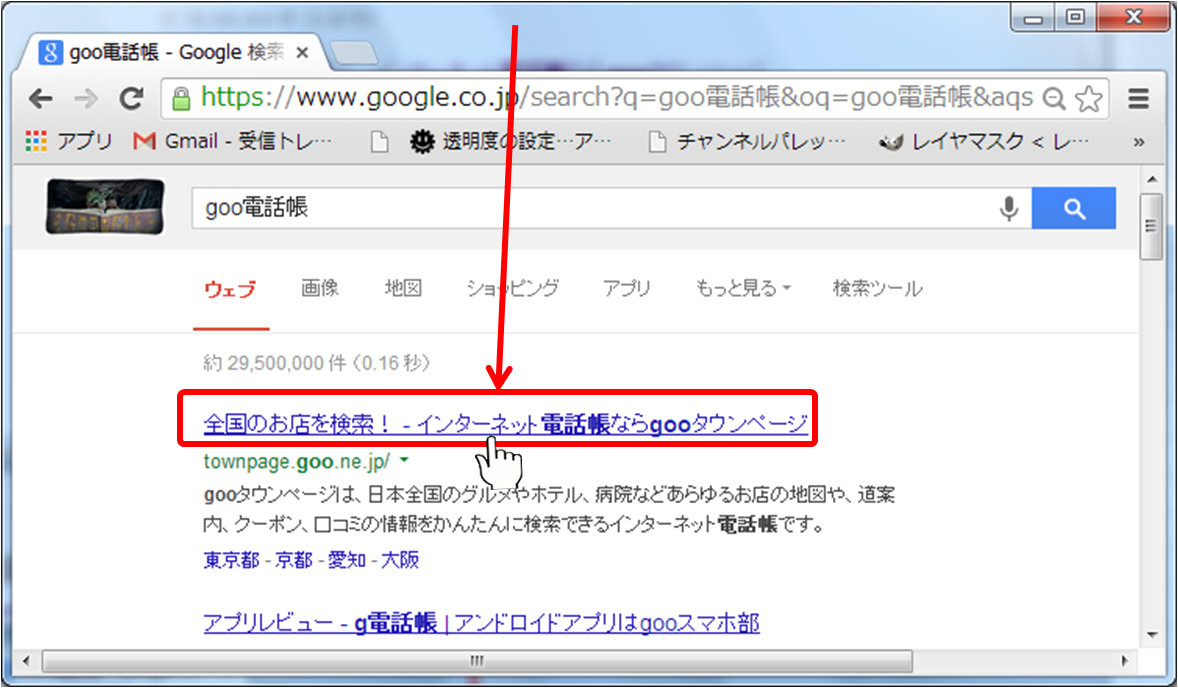The height and width of the screenshot is (688, 1178).
Task: Click the back navigation arrow
Action: pyautogui.click(x=39, y=98)
